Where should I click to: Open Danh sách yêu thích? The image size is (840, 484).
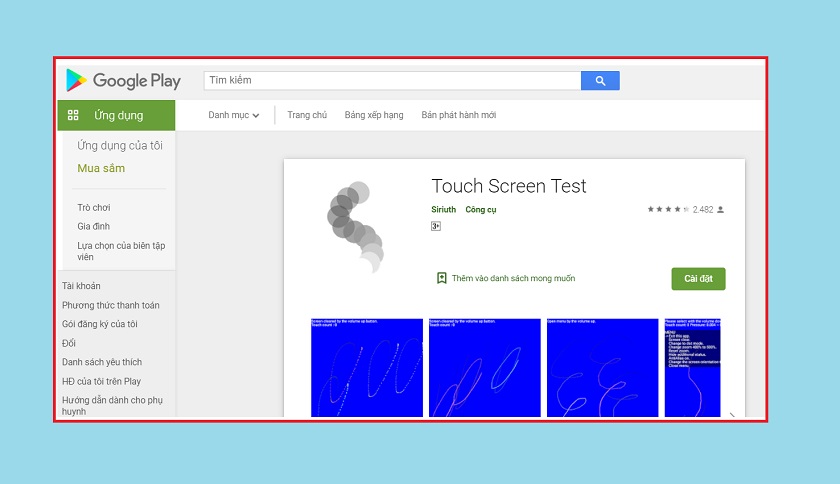tap(102, 362)
